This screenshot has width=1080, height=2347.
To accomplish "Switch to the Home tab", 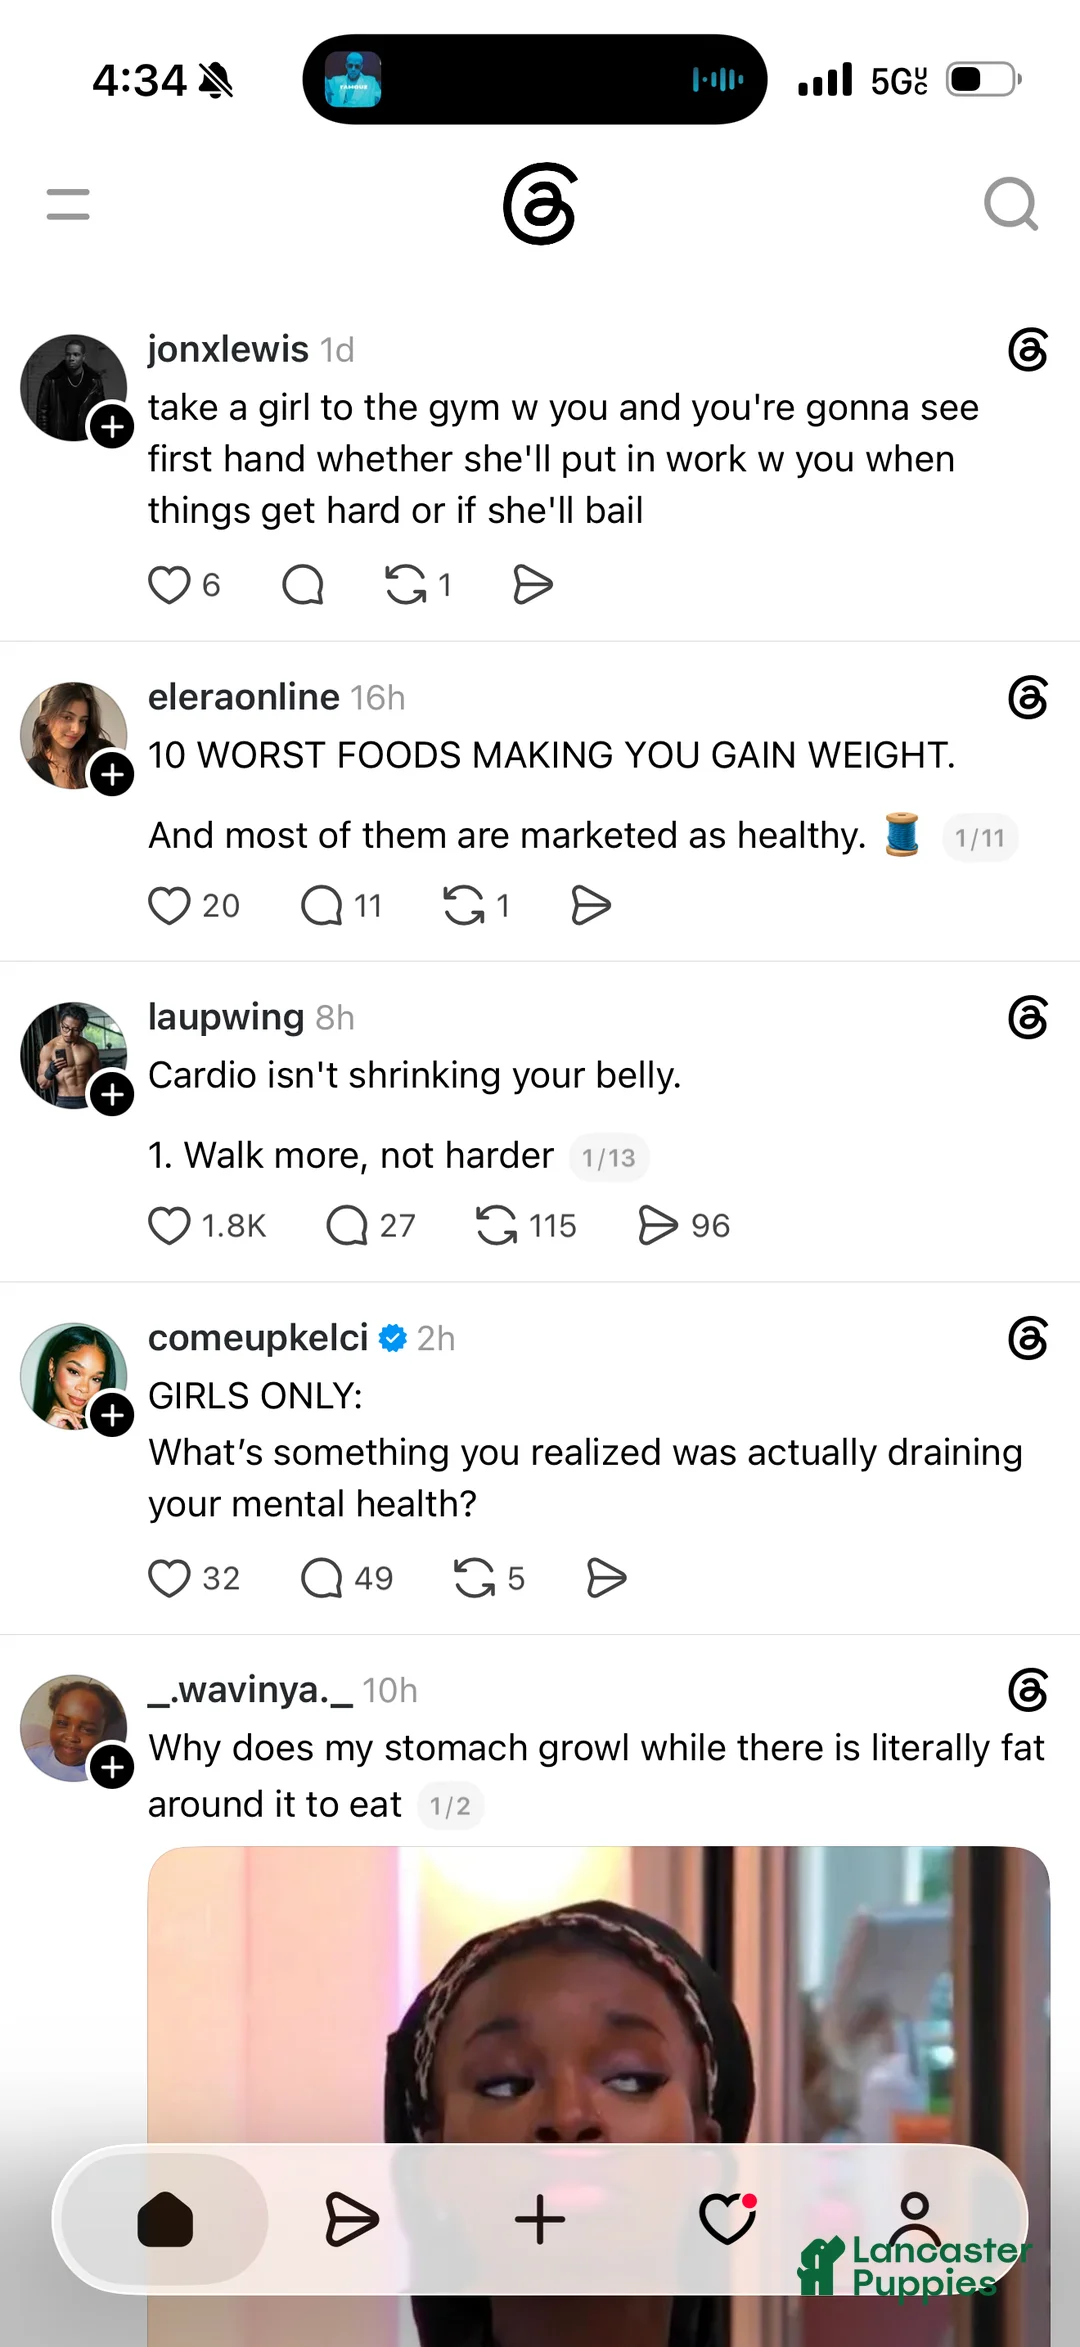I will [x=165, y=2220].
